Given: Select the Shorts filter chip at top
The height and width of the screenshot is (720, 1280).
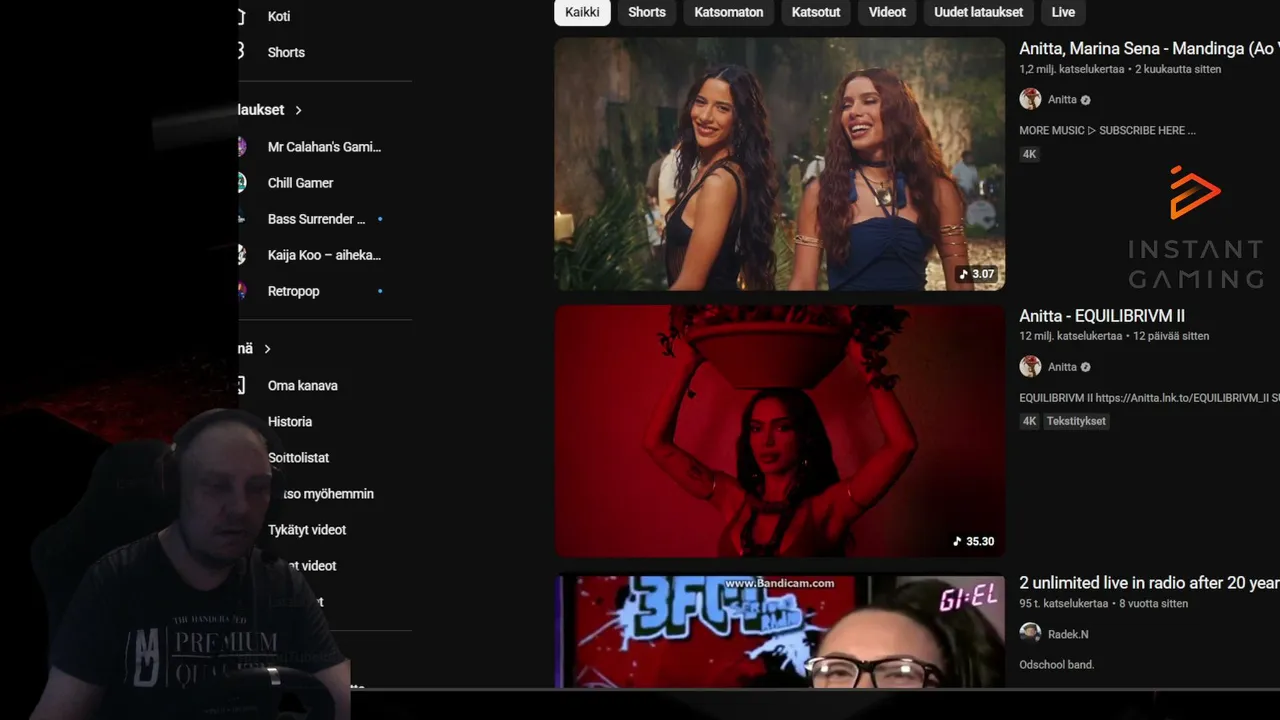Looking at the screenshot, I should (647, 12).
